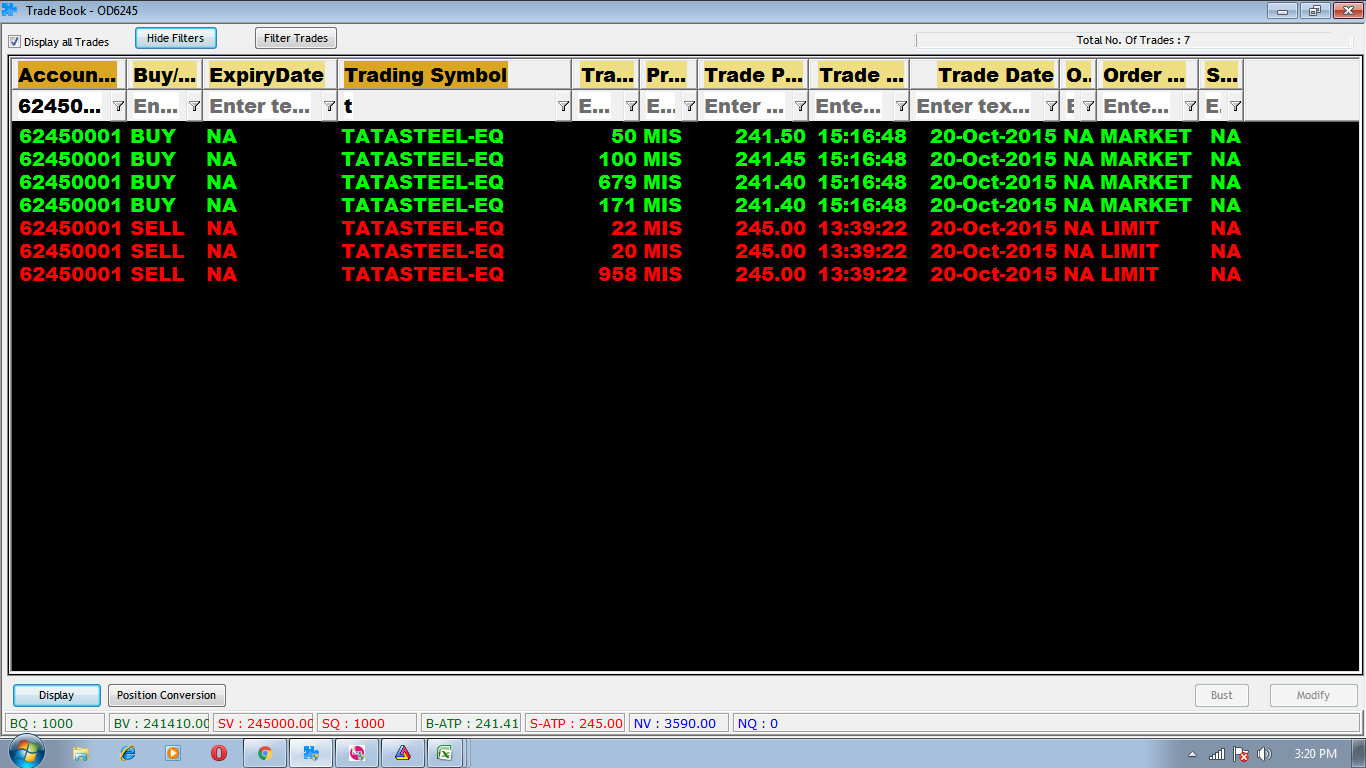The width and height of the screenshot is (1366, 768).
Task: Open the ExpiryDate column filter dropdown
Action: click(329, 106)
